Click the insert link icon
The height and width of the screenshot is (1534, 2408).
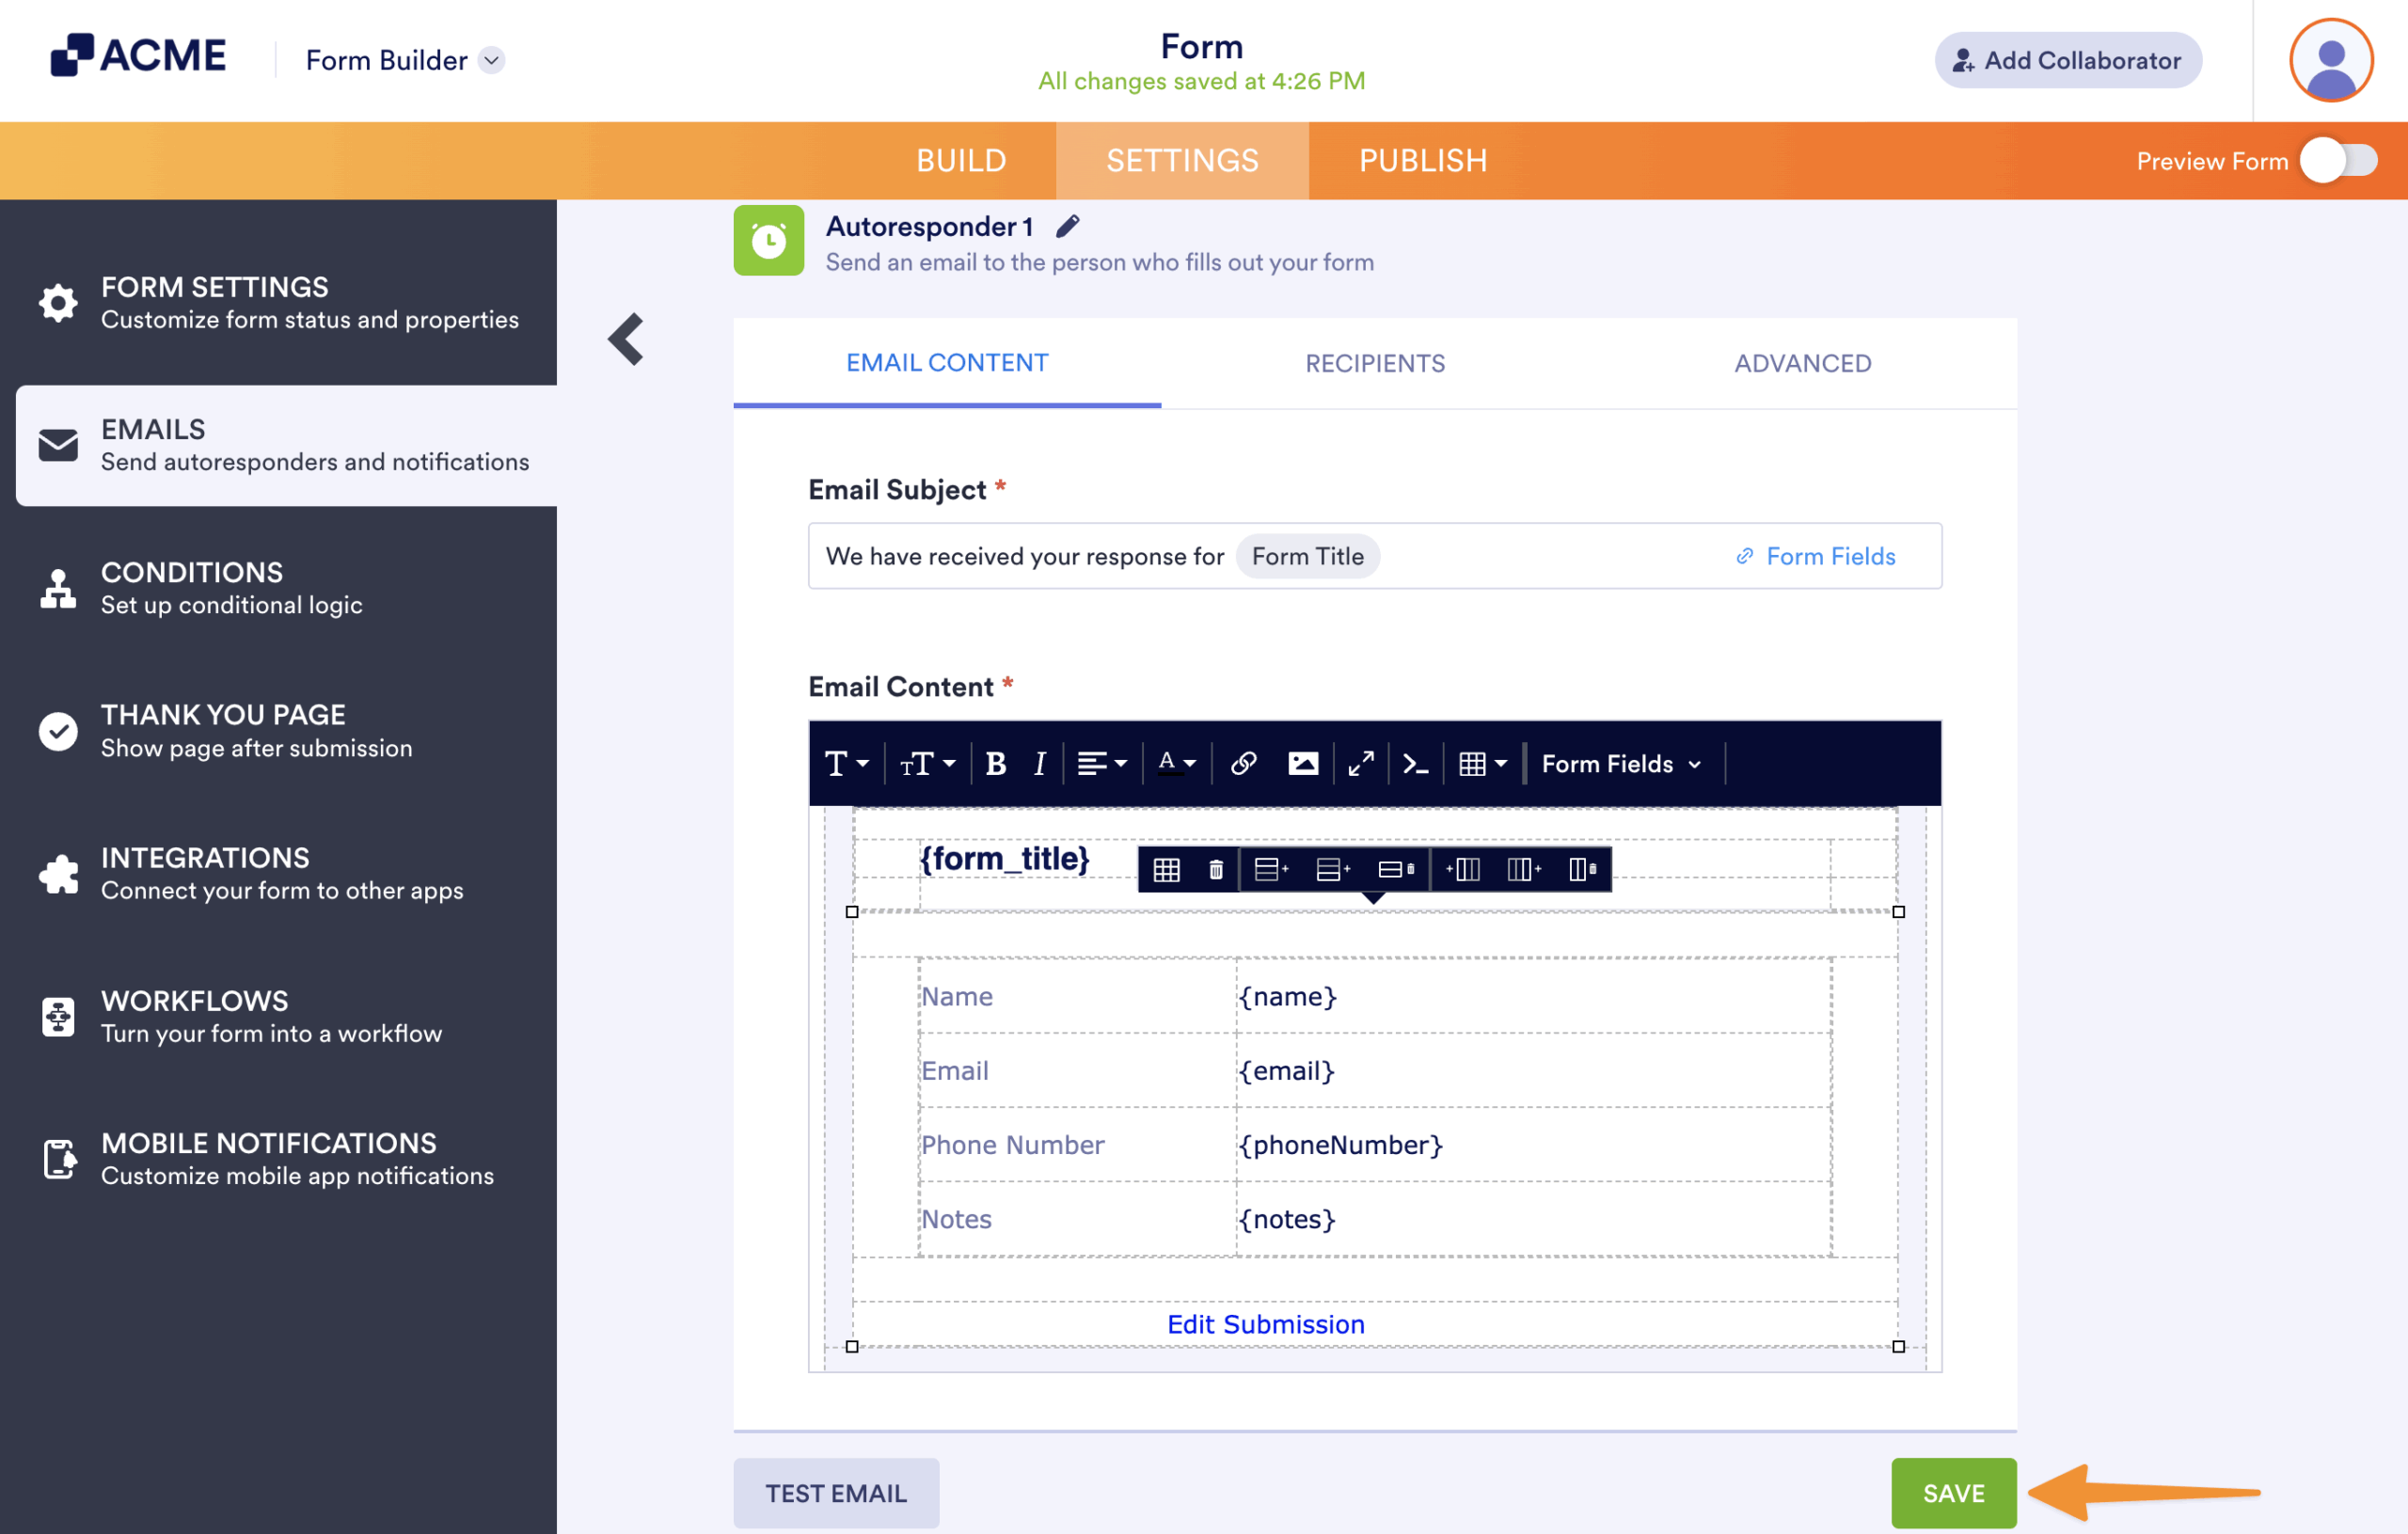(x=1243, y=764)
